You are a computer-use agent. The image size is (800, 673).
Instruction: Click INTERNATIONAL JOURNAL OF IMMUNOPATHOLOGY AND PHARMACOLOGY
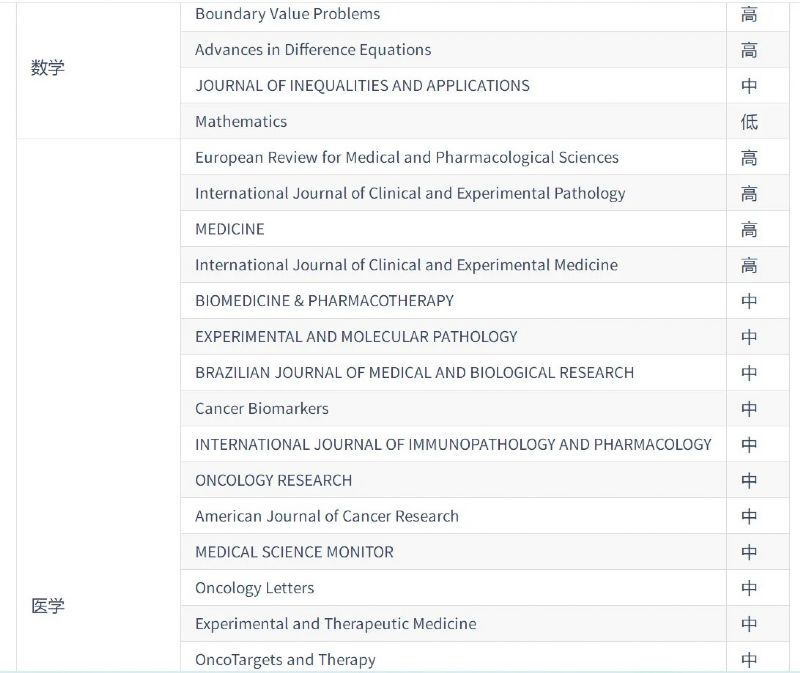453,444
